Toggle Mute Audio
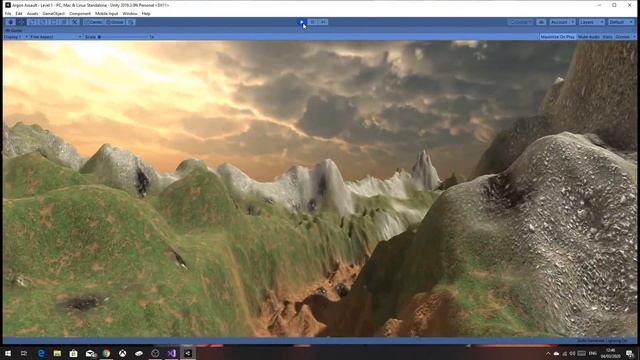This screenshot has height=360, width=640. (589, 37)
